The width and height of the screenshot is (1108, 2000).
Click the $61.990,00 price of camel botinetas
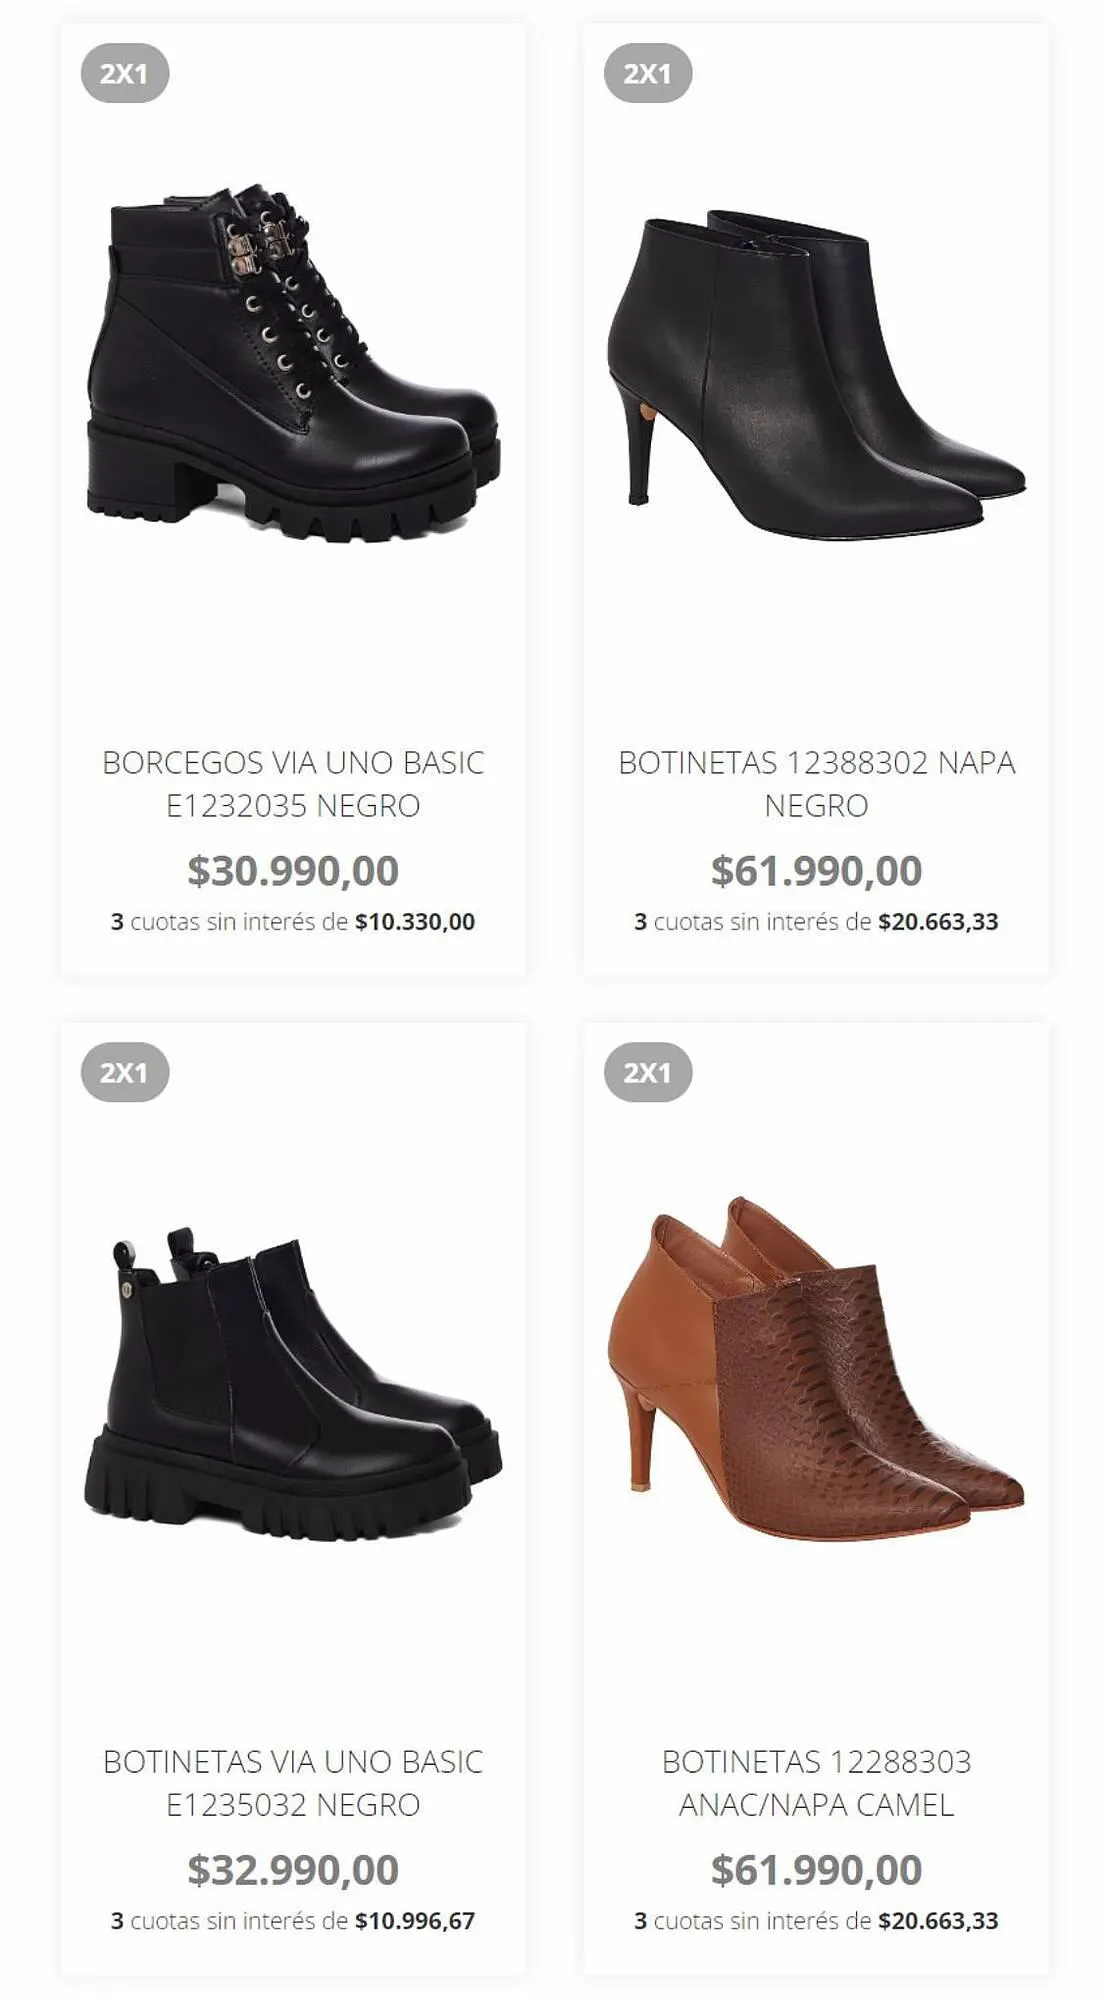(x=816, y=1869)
